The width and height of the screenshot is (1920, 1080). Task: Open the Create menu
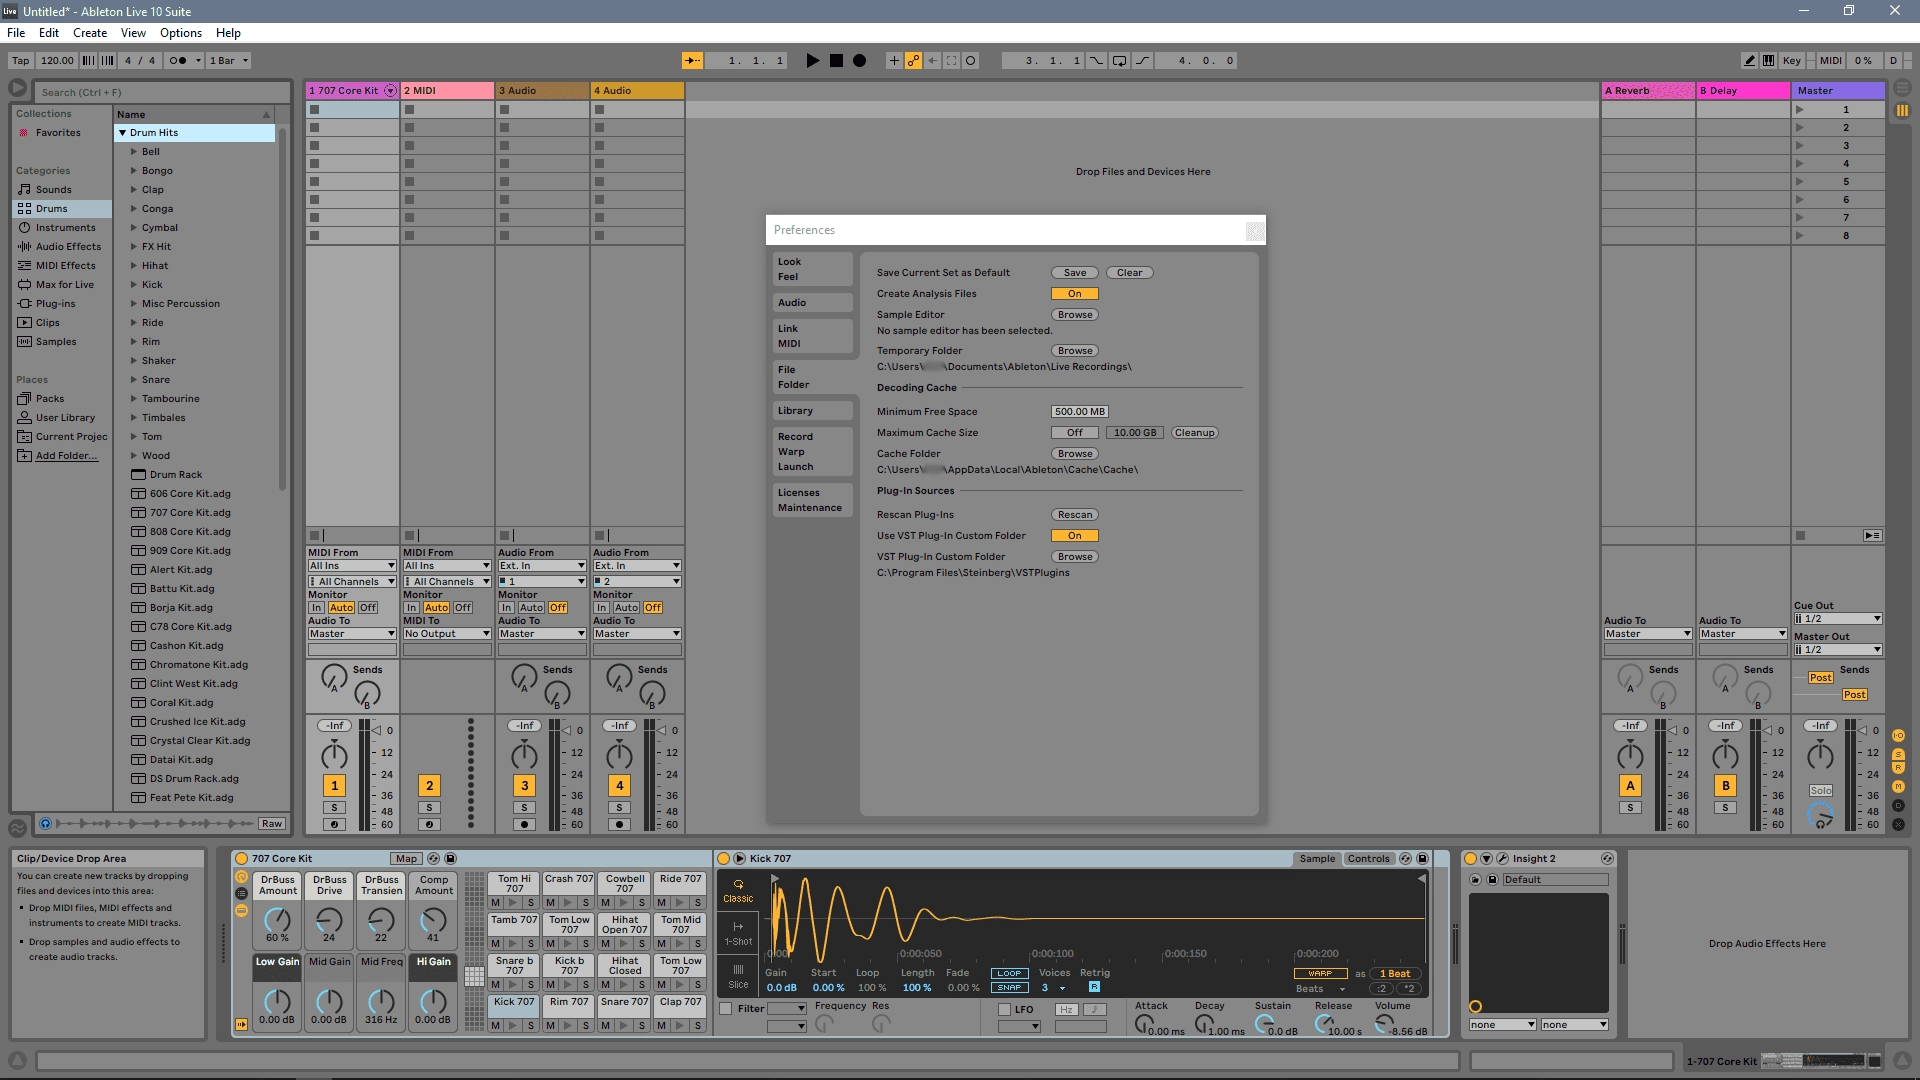pos(90,33)
